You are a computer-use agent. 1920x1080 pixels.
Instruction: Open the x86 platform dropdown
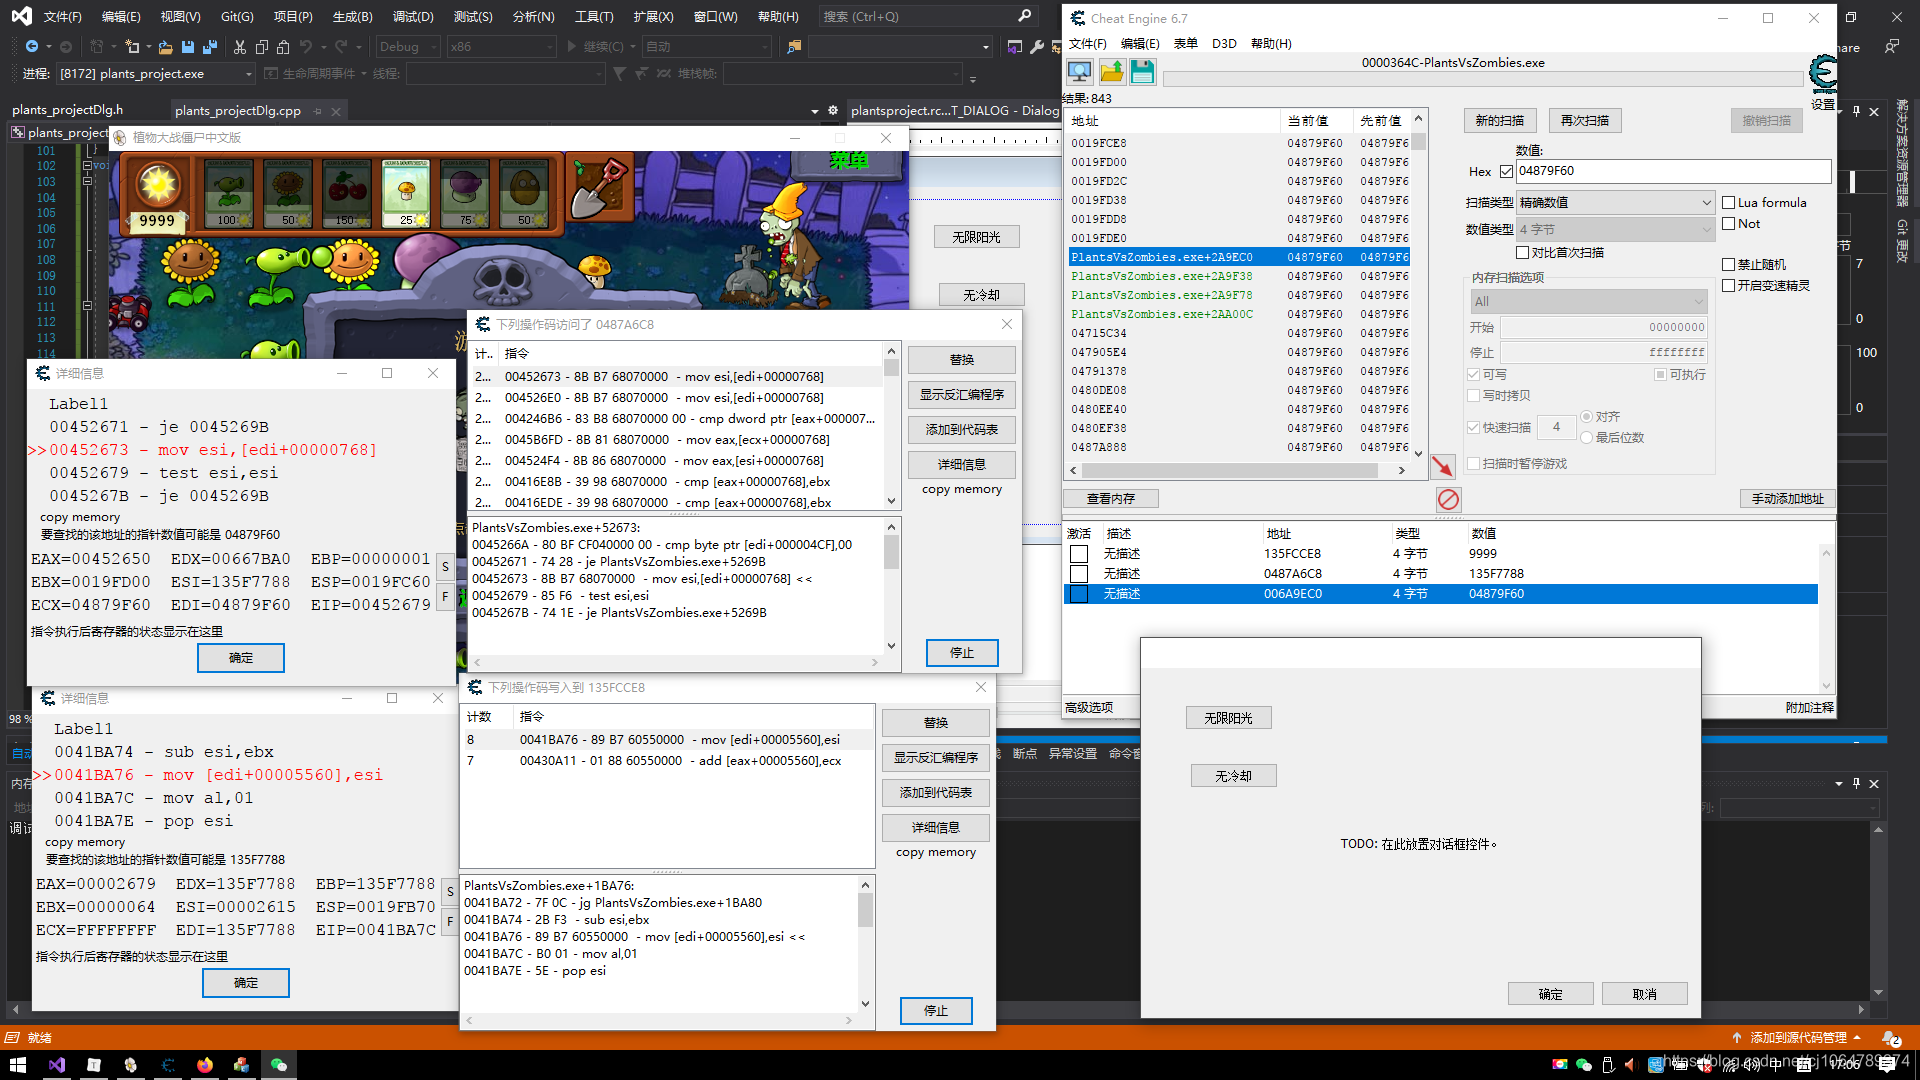pos(500,47)
